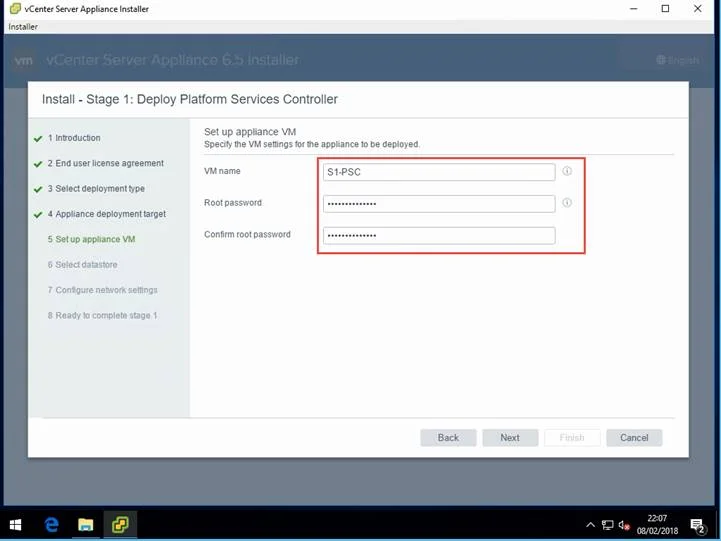Screen dimensions: 721x541
Task: Go to step 1 Introduction
Action: 74,138
